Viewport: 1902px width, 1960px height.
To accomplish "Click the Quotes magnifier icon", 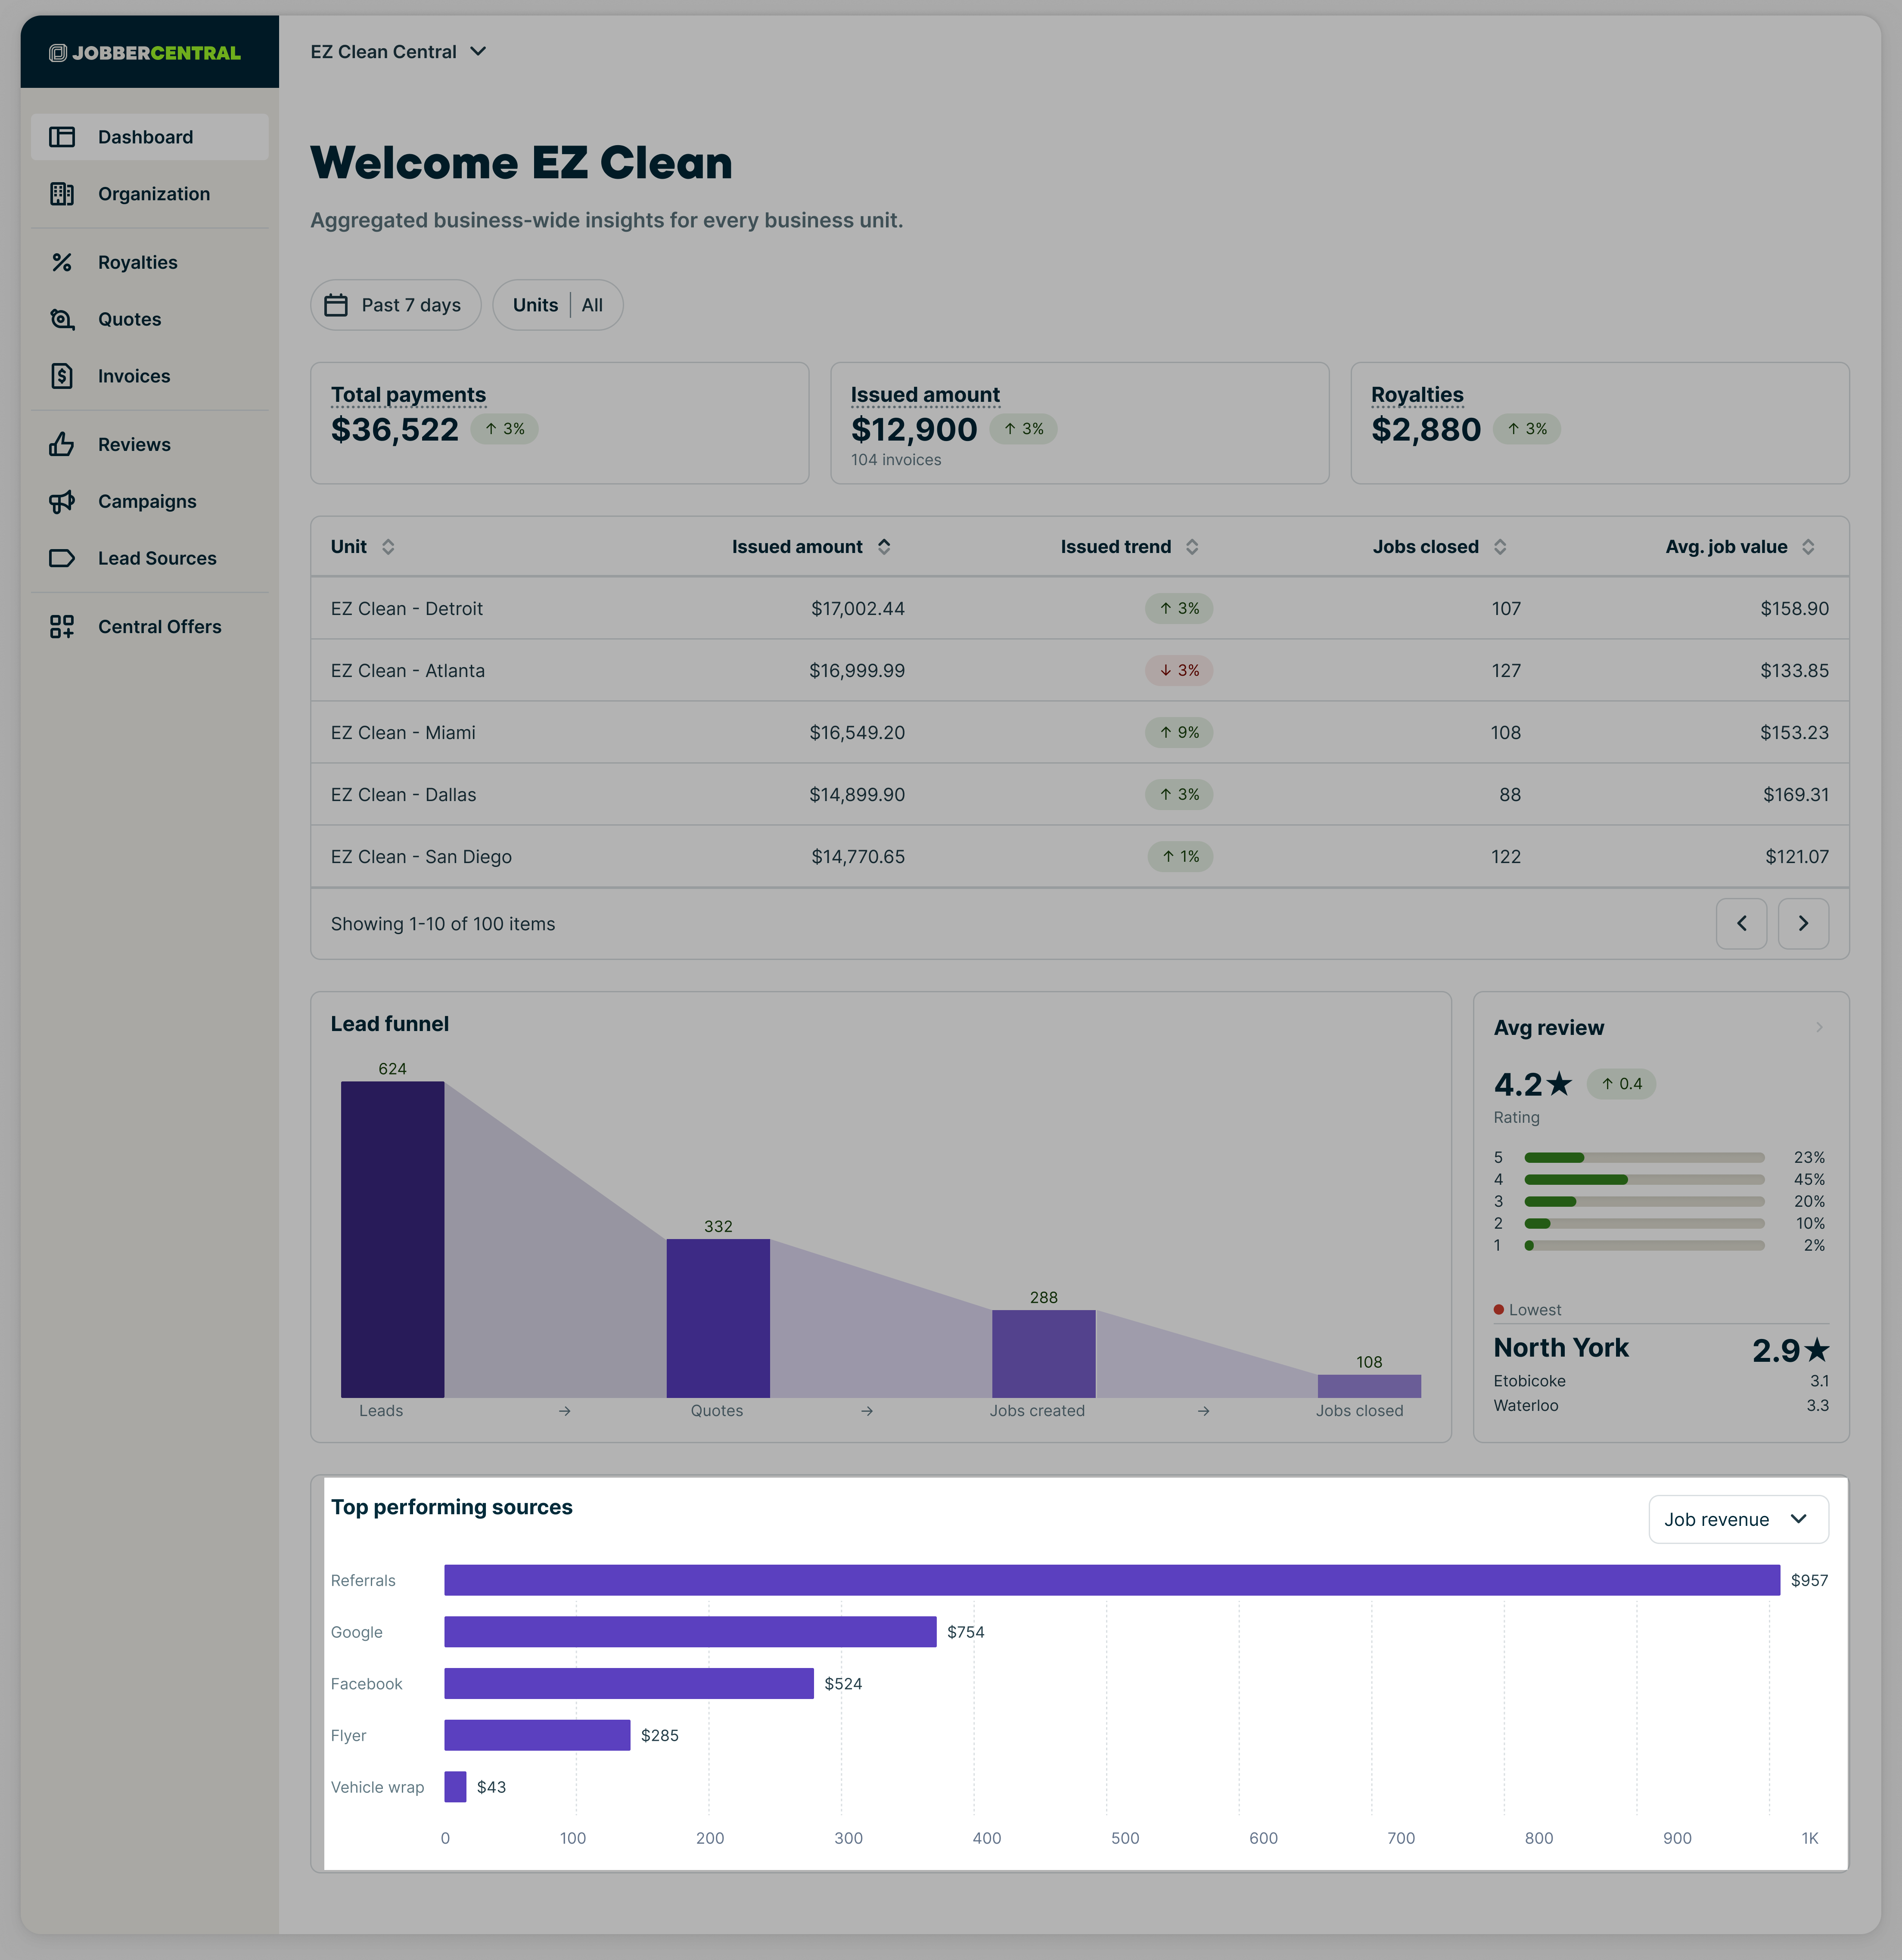I will pyautogui.click(x=62, y=319).
